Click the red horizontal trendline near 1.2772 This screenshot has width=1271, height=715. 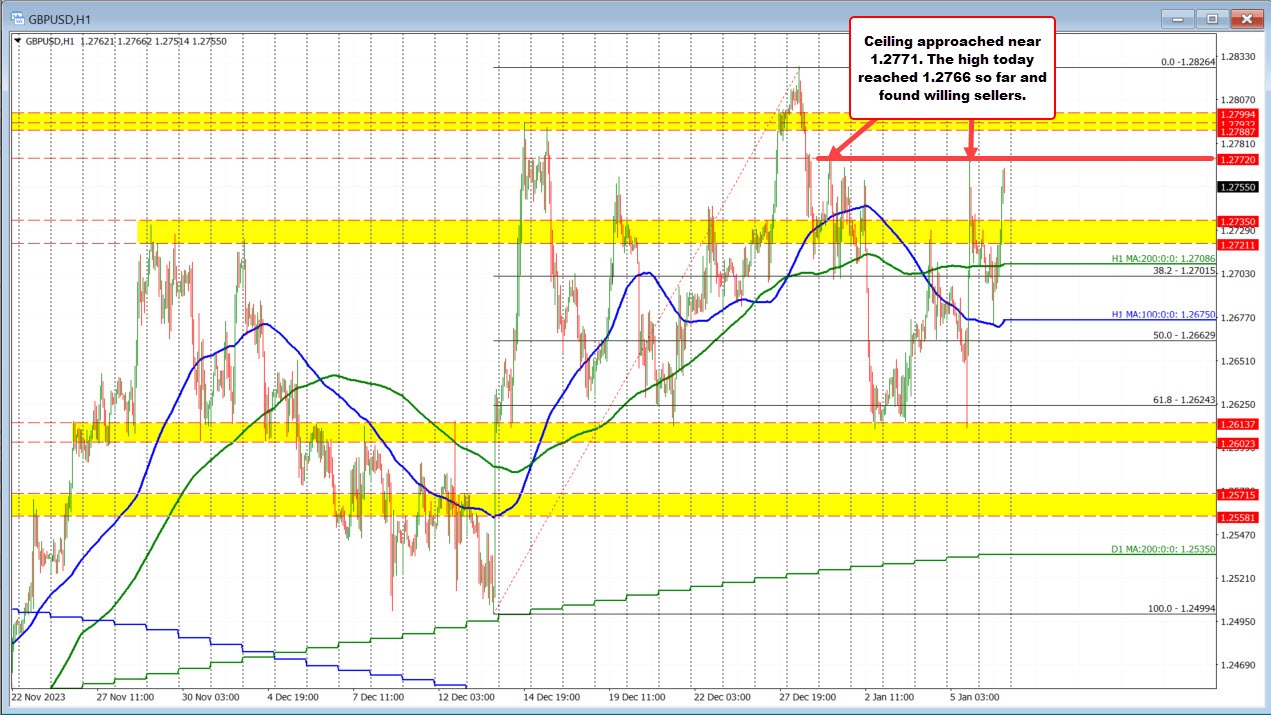click(x=1080, y=158)
